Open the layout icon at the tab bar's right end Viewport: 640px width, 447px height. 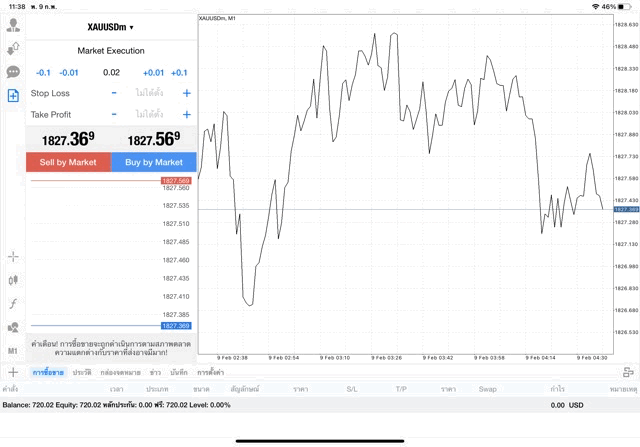click(x=628, y=372)
